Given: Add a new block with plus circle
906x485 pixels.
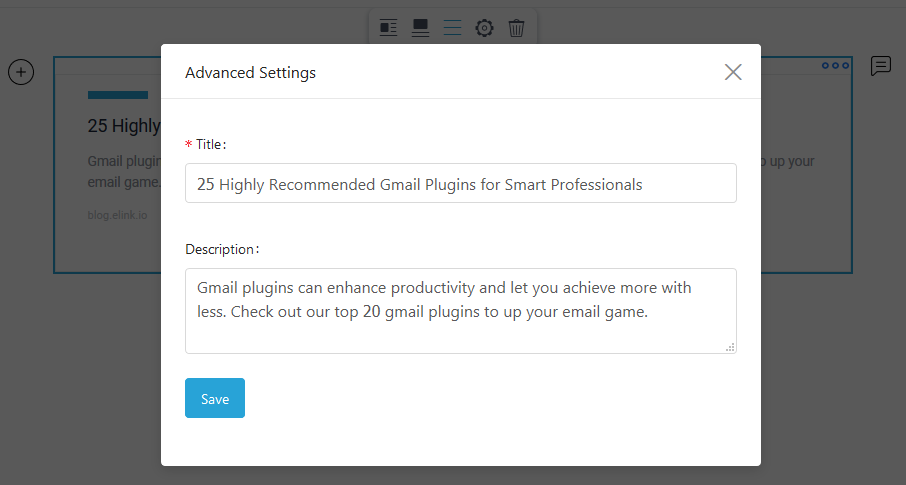Looking at the screenshot, I should pyautogui.click(x=21, y=72).
